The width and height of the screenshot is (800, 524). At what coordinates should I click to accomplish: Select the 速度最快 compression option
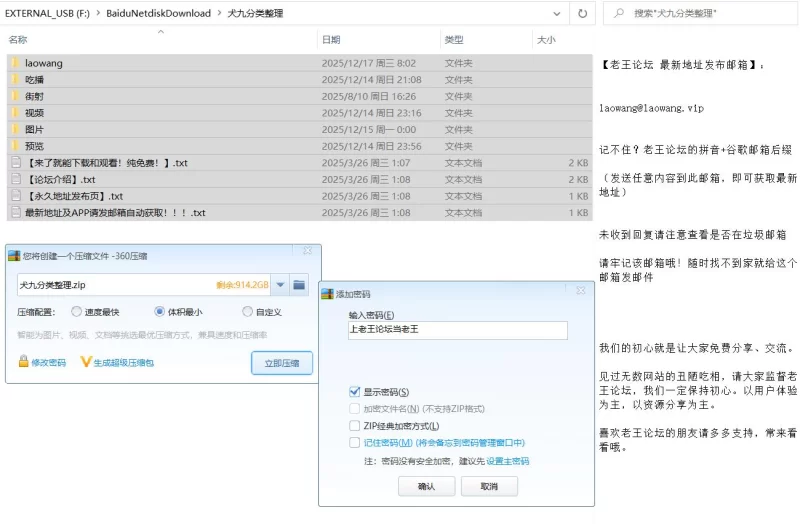point(76,312)
